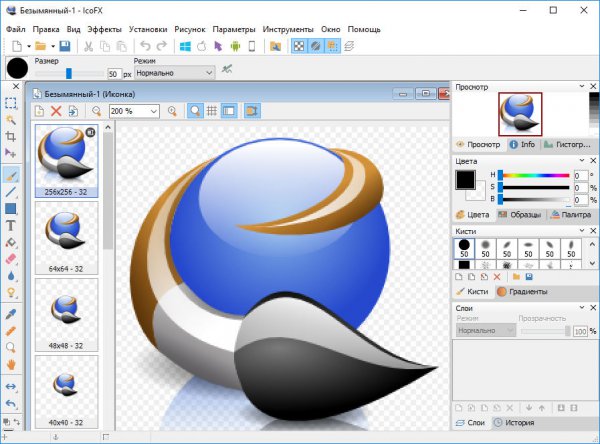Delete image with the red X icon

tap(56, 111)
